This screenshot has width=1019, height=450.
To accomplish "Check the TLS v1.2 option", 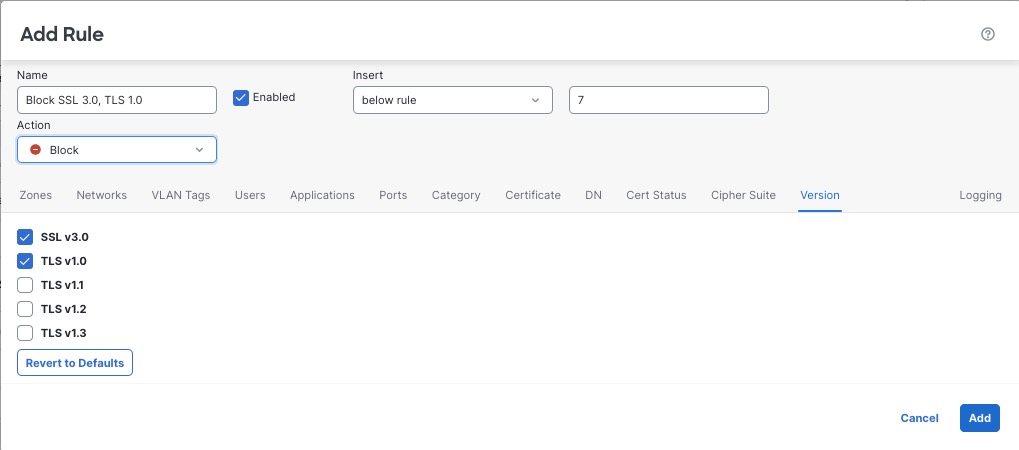I will tap(26, 309).
